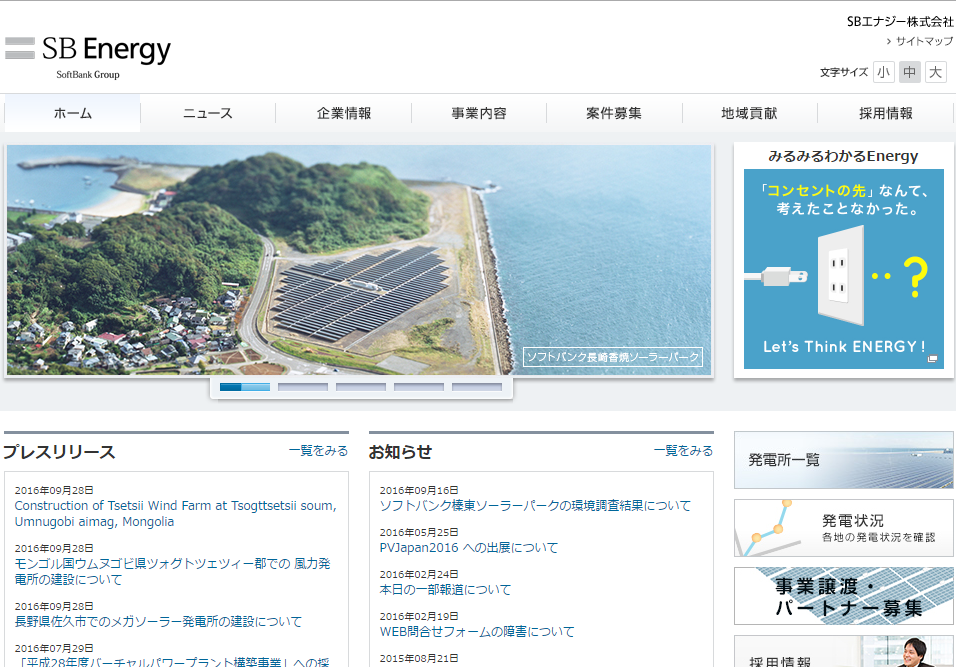Open the WEB問合せフォームの障害について notice

[477, 632]
